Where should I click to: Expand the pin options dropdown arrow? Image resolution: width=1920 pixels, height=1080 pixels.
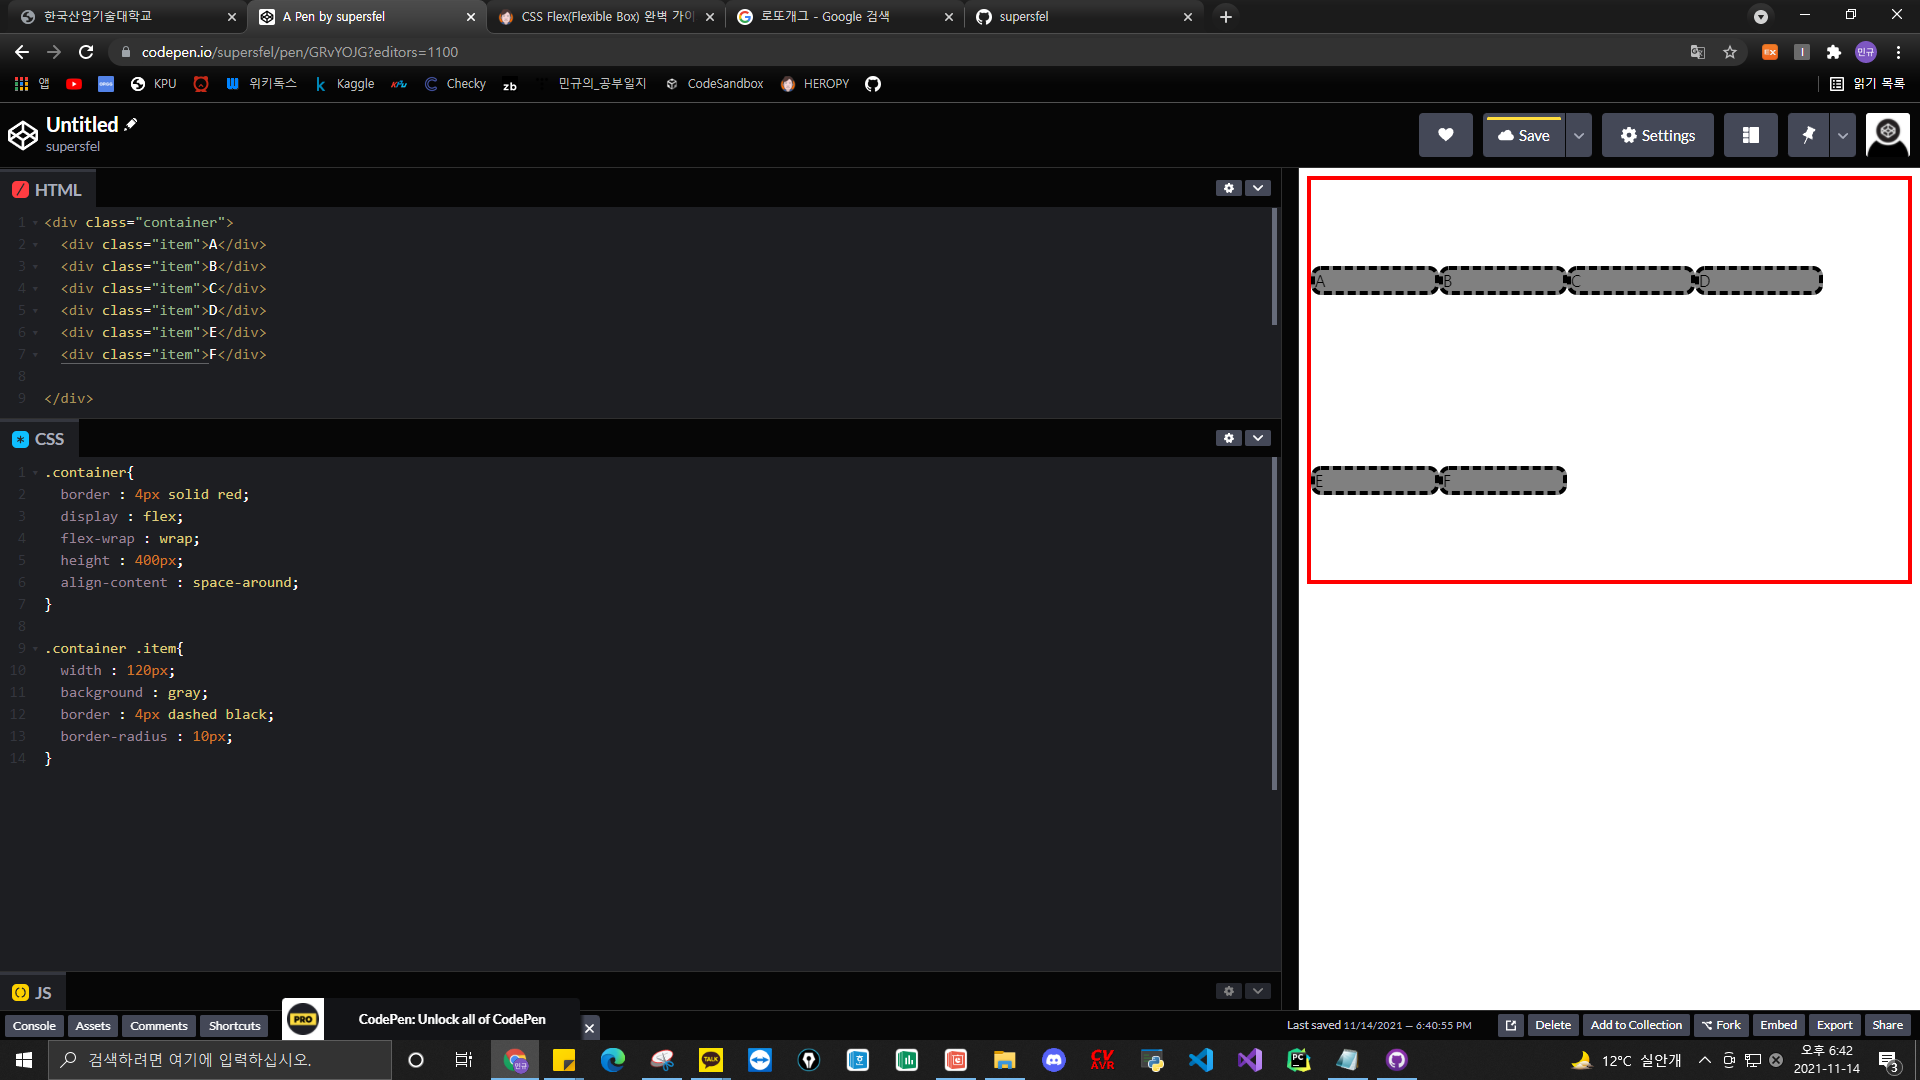[1842, 135]
